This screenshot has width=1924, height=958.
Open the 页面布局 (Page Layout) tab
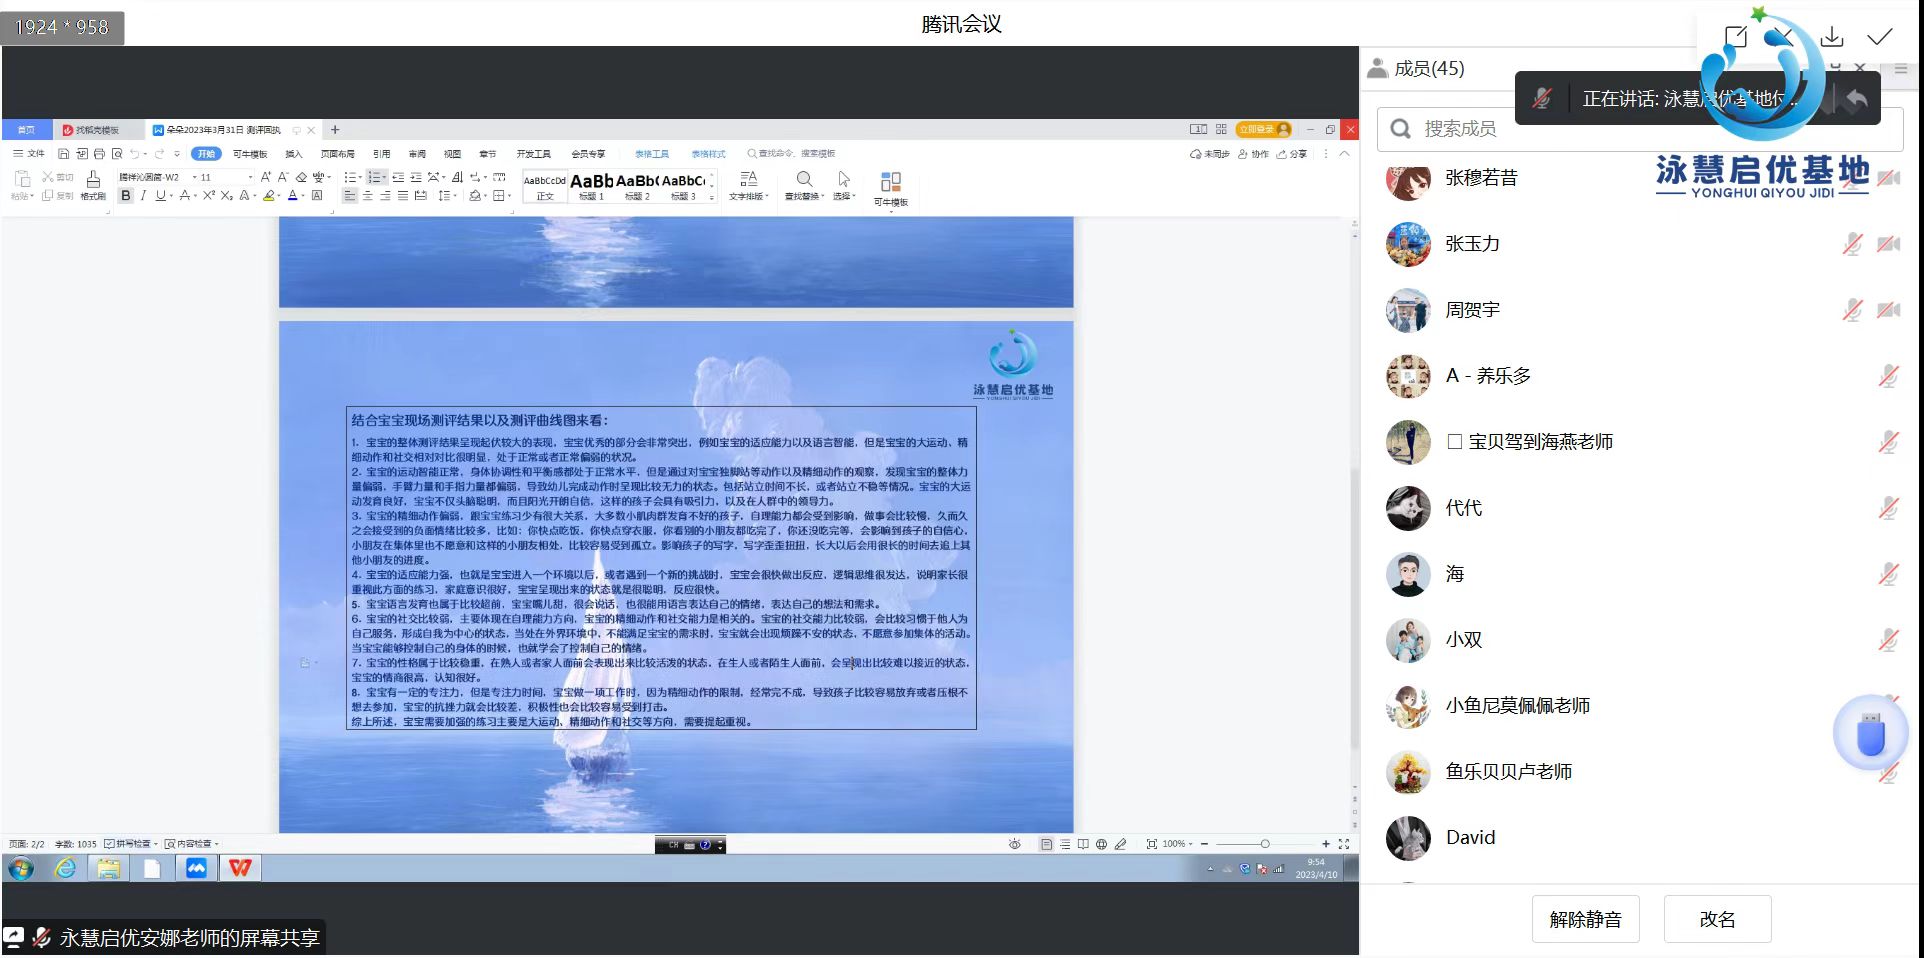tap(337, 154)
